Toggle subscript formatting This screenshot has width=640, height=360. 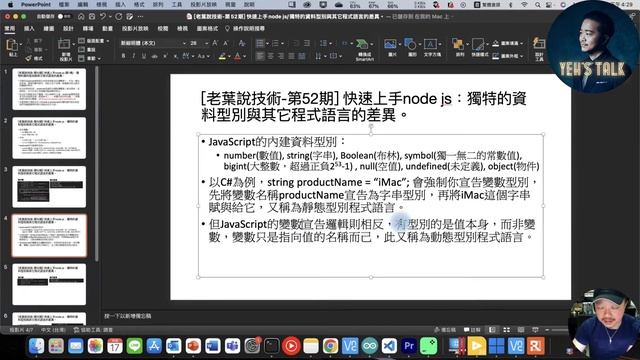(176, 56)
